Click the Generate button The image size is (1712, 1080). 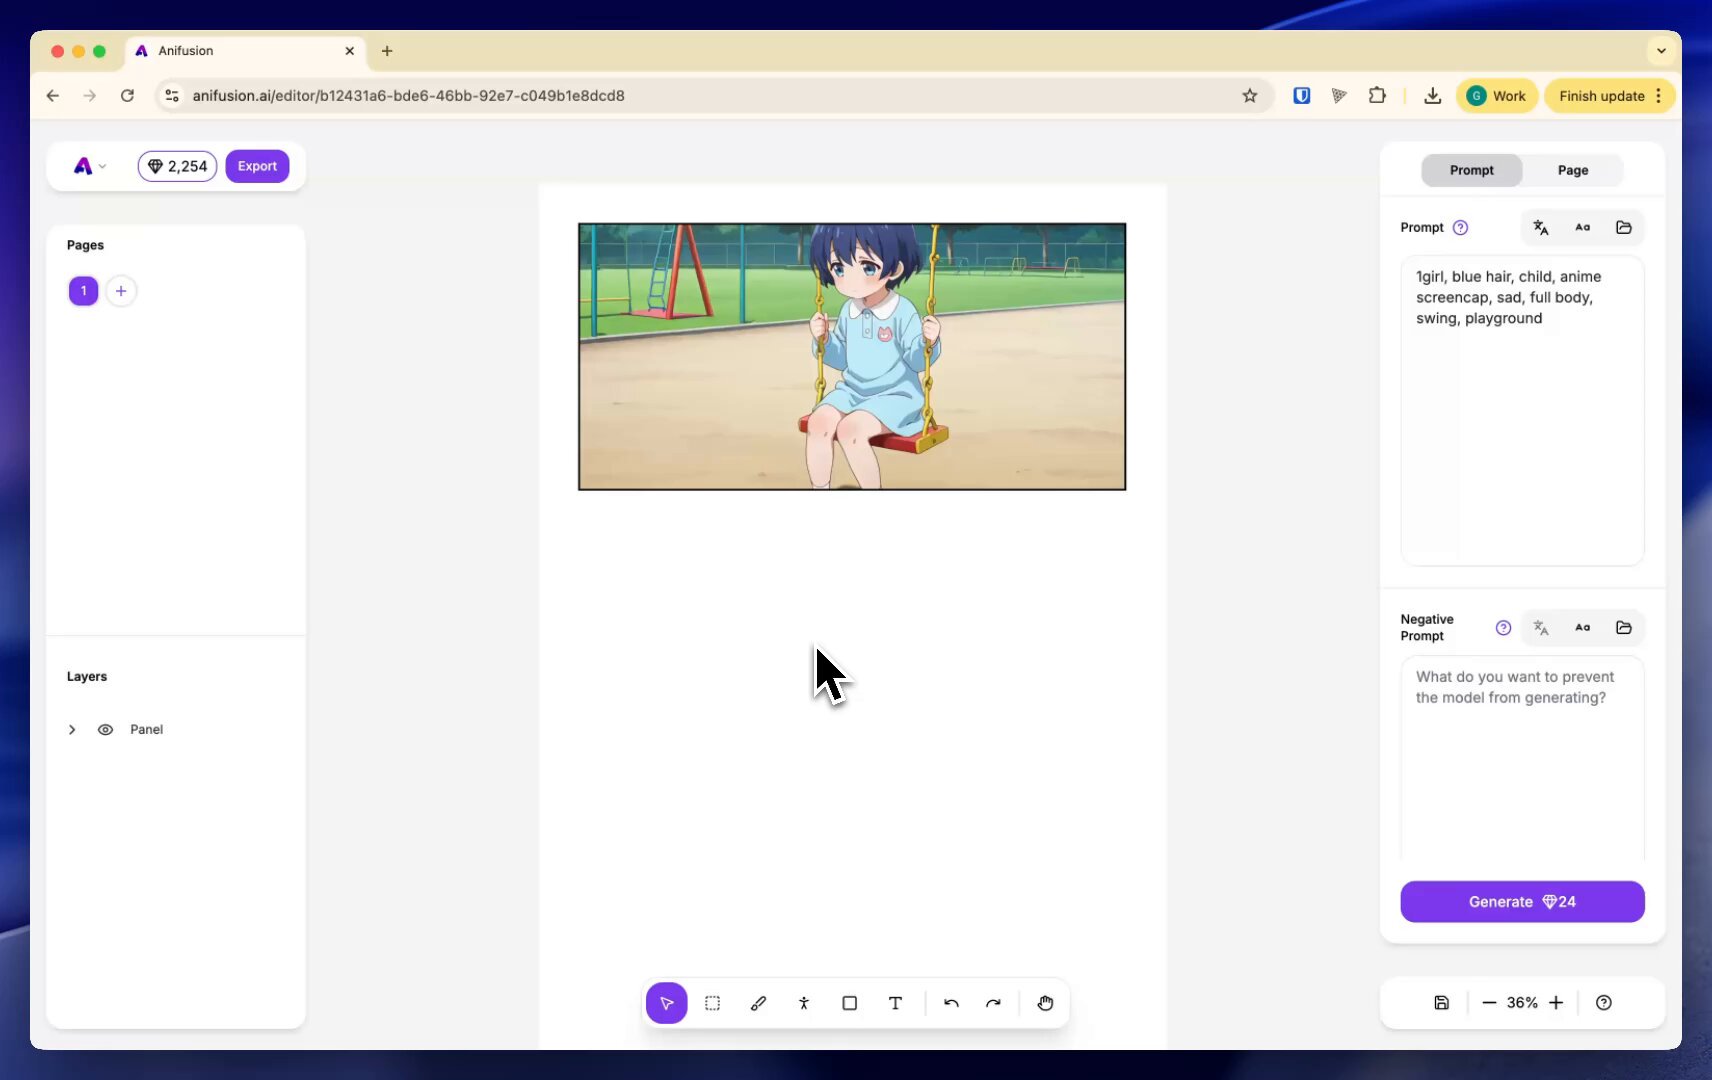pyautogui.click(x=1522, y=902)
